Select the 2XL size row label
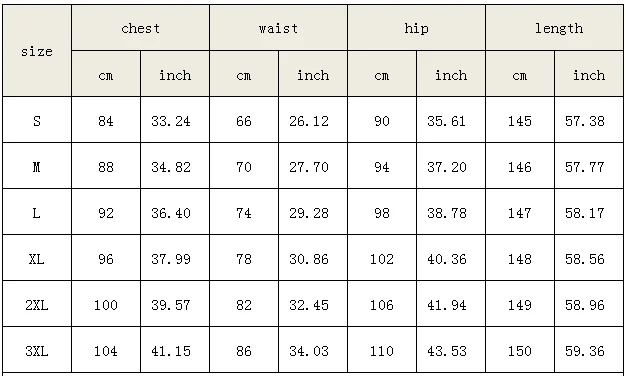 point(37,304)
